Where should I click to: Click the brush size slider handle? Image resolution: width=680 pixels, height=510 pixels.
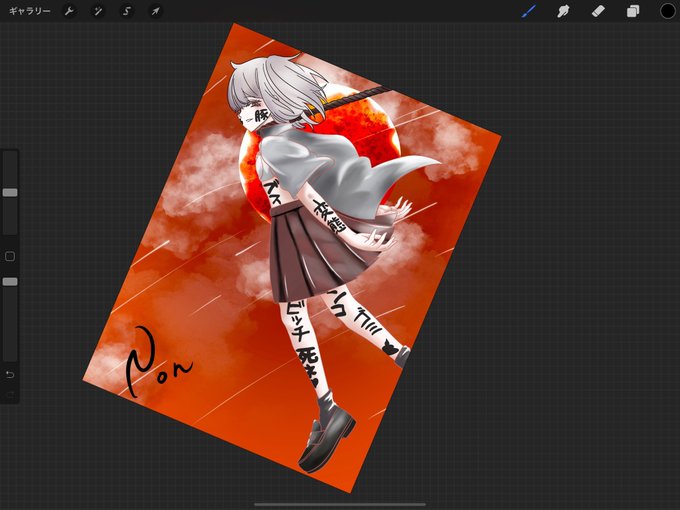[10, 192]
